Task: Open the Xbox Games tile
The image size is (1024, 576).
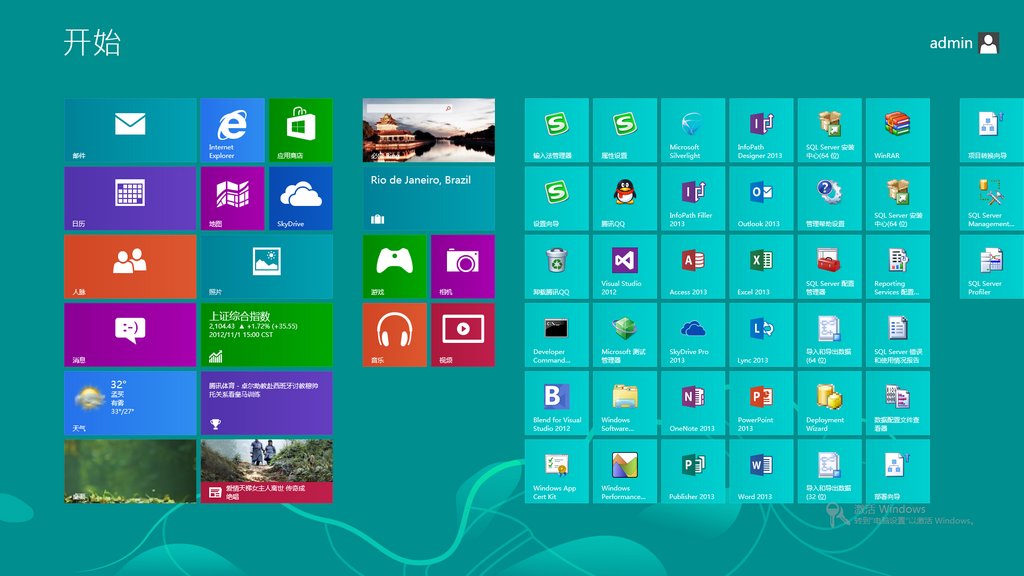Action: click(394, 266)
